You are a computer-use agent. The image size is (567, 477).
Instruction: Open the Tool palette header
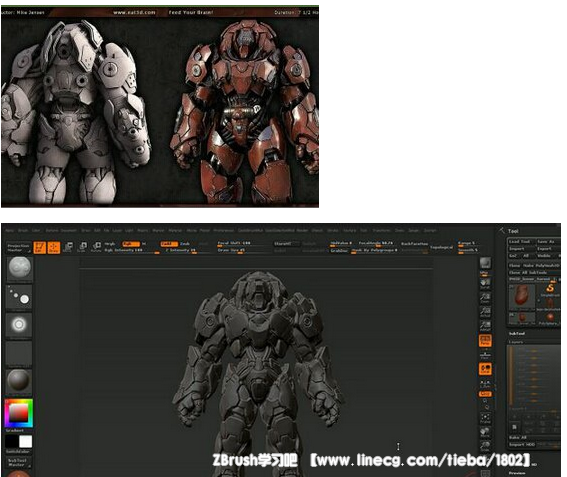coord(513,231)
